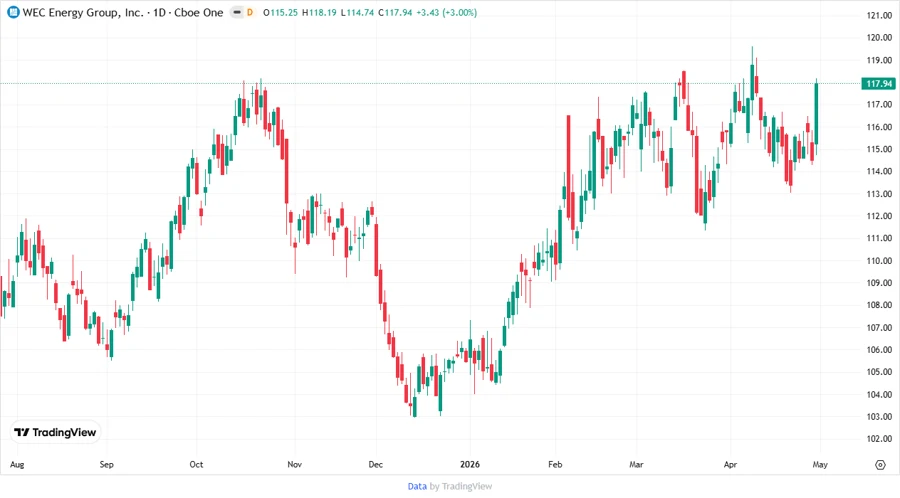
Task: Click the Cboe One exchange label
Action: (x=199, y=13)
